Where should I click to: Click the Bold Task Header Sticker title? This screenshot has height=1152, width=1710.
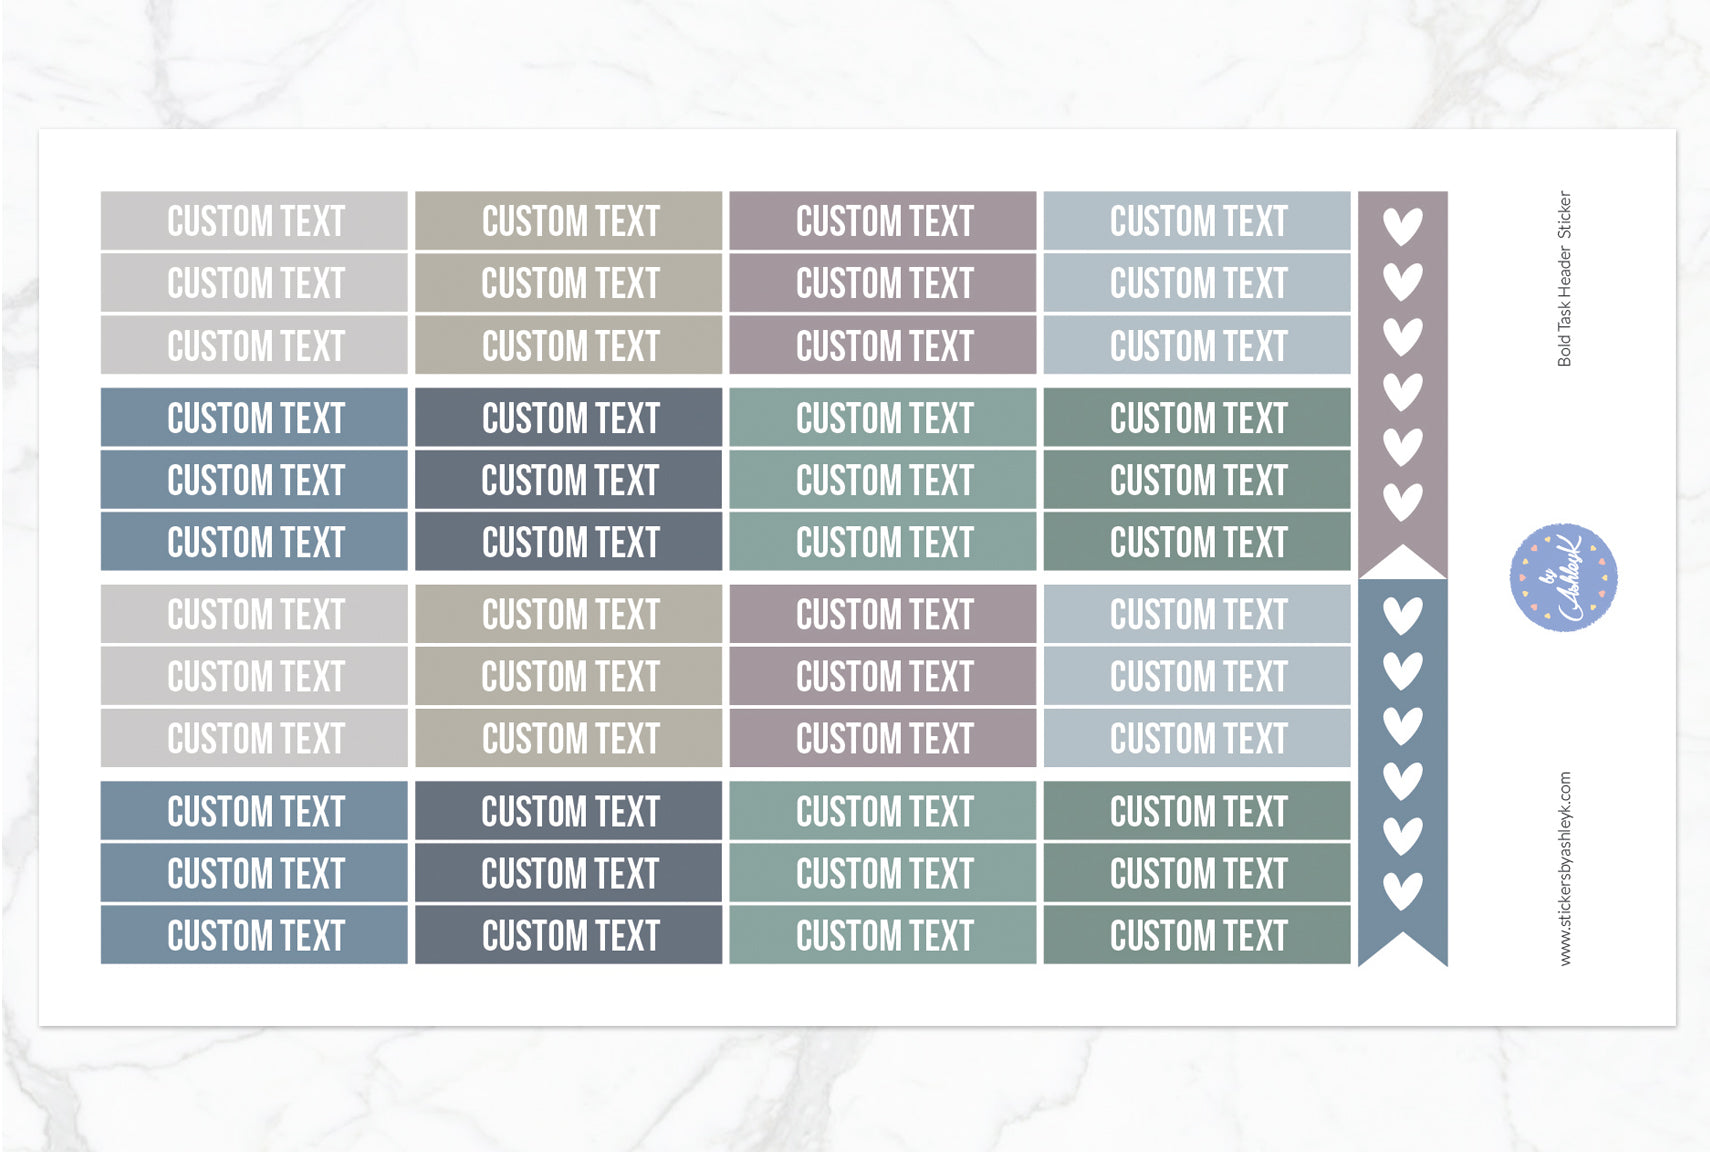coord(1565,279)
